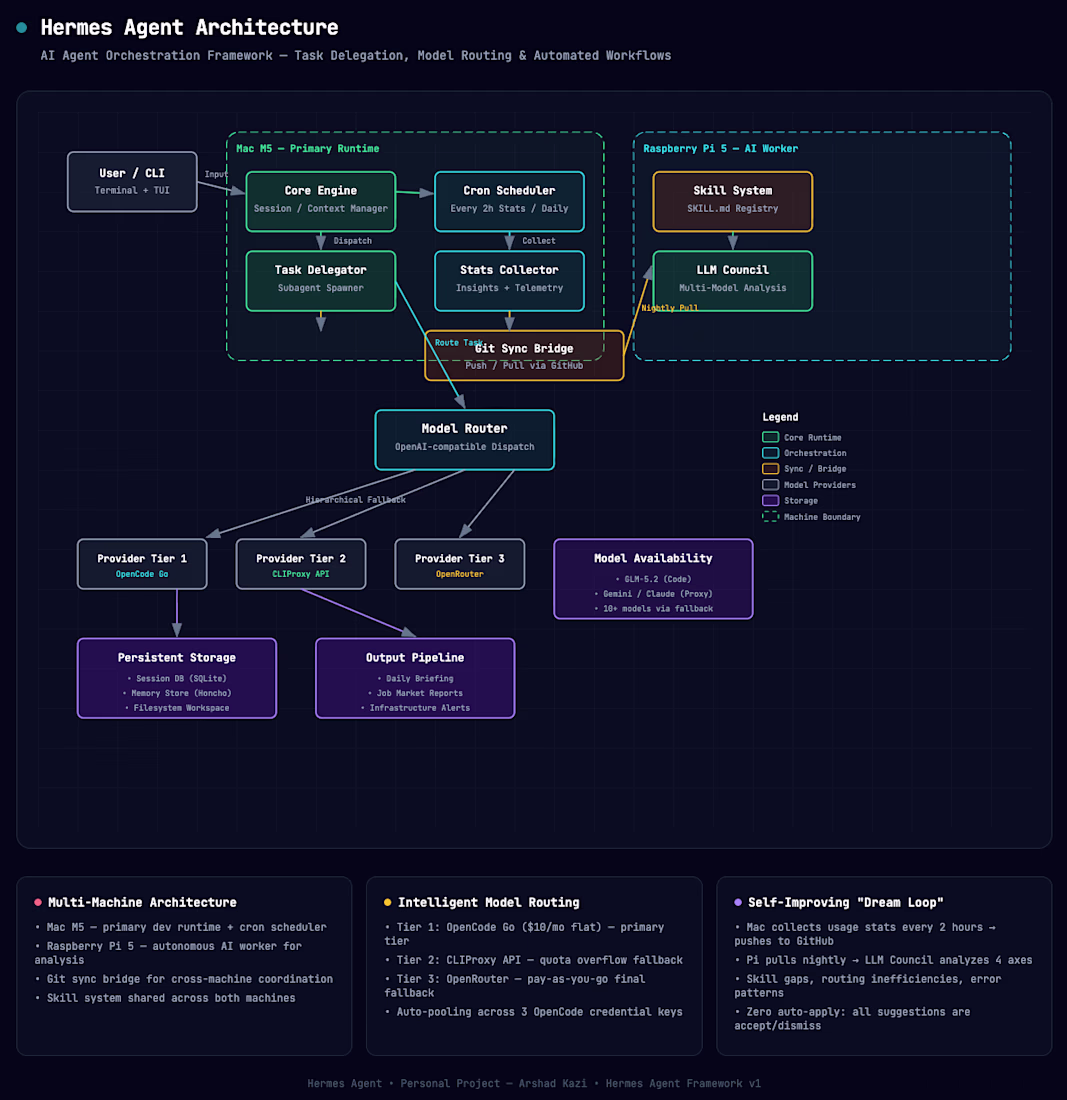Click the Dispatch arrow label
1067x1100 pixels.
[x=352, y=241]
